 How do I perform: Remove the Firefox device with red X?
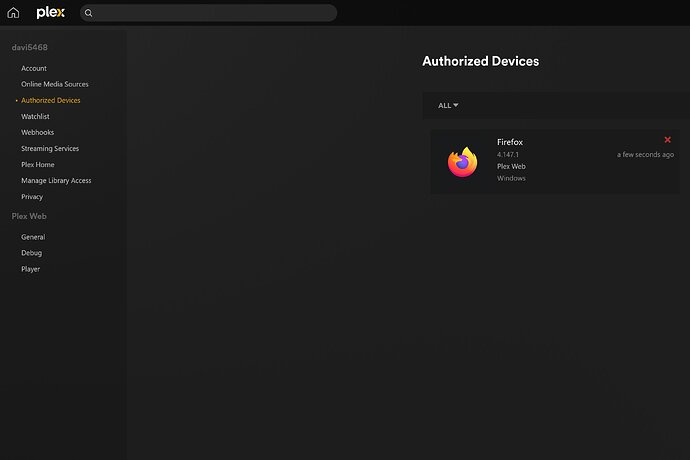[x=668, y=140]
